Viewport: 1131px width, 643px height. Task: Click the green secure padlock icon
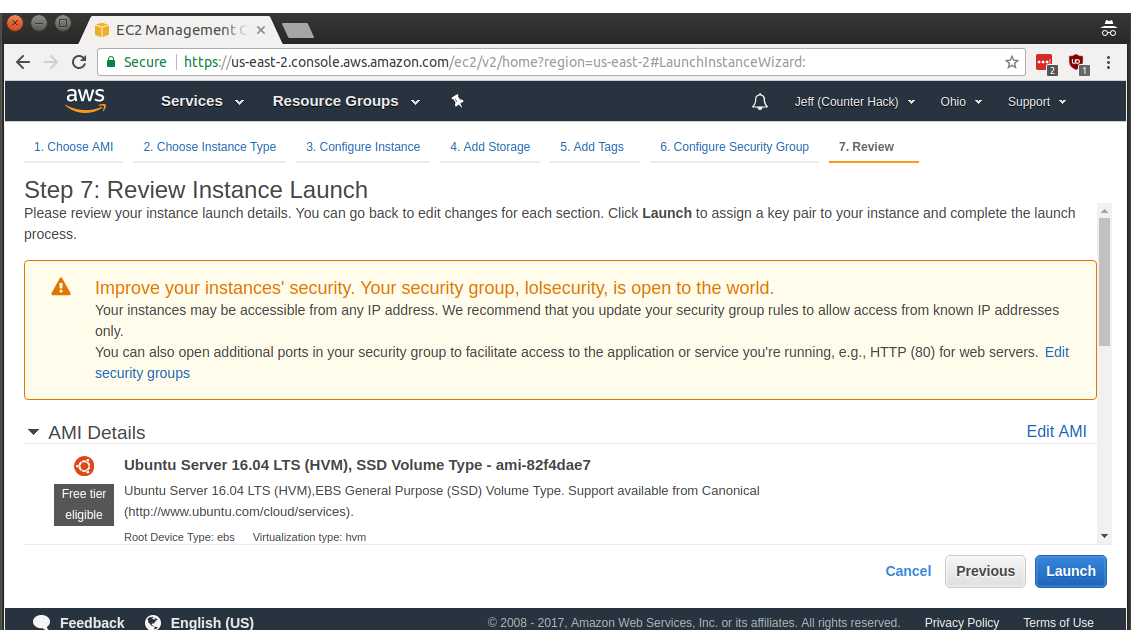(111, 62)
